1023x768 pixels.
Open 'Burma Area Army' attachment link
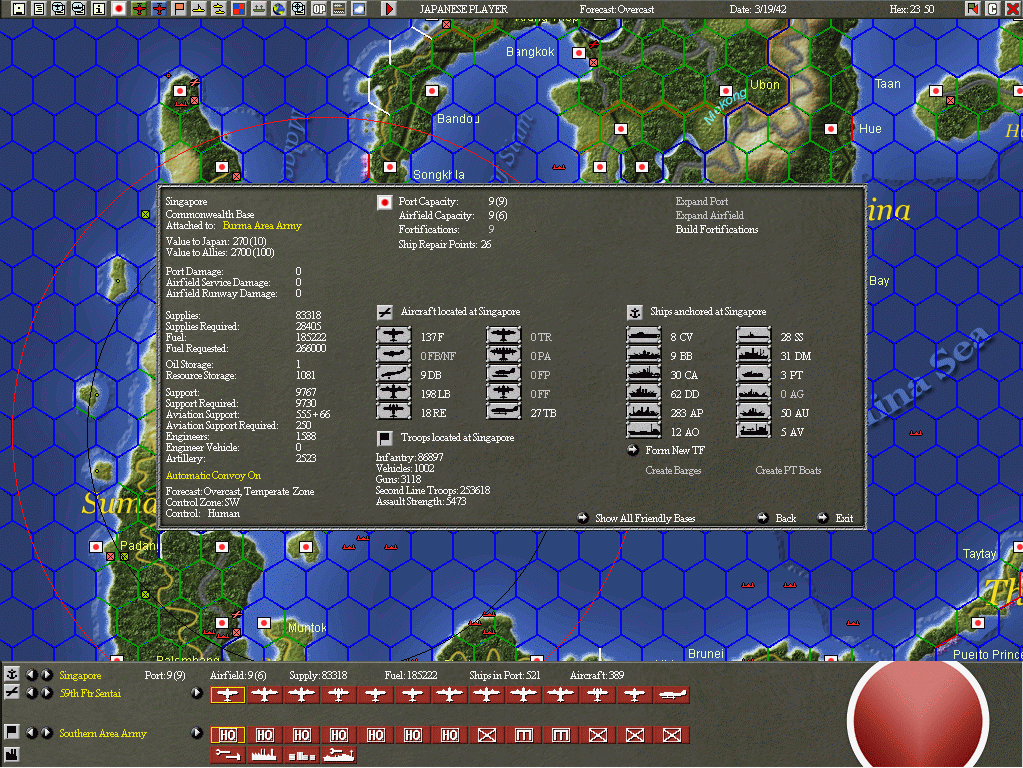click(x=262, y=226)
